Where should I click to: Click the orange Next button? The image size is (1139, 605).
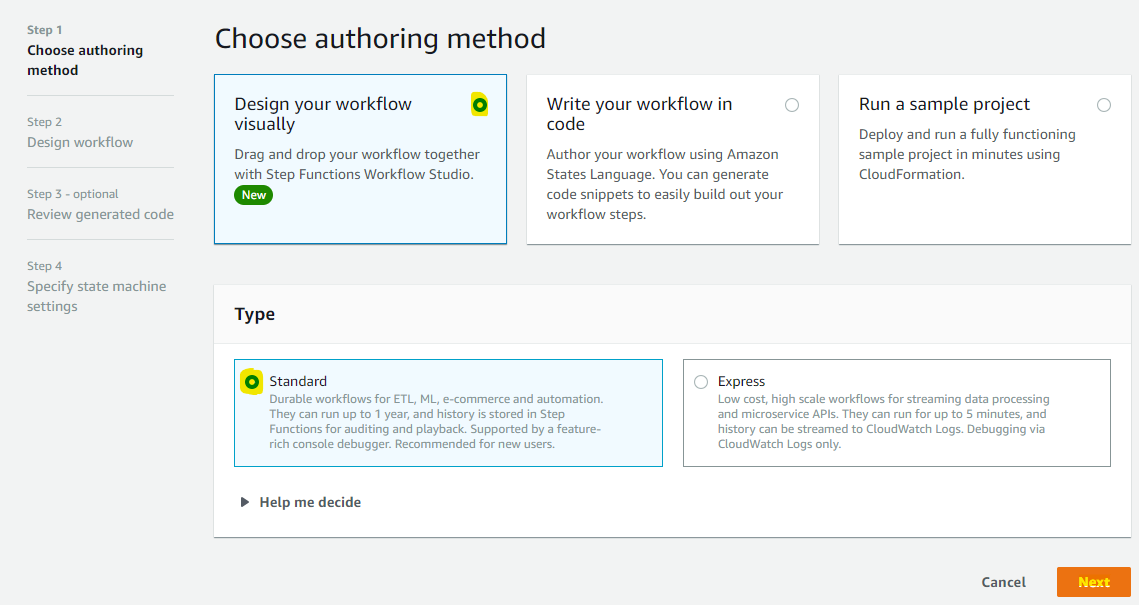point(1093,582)
